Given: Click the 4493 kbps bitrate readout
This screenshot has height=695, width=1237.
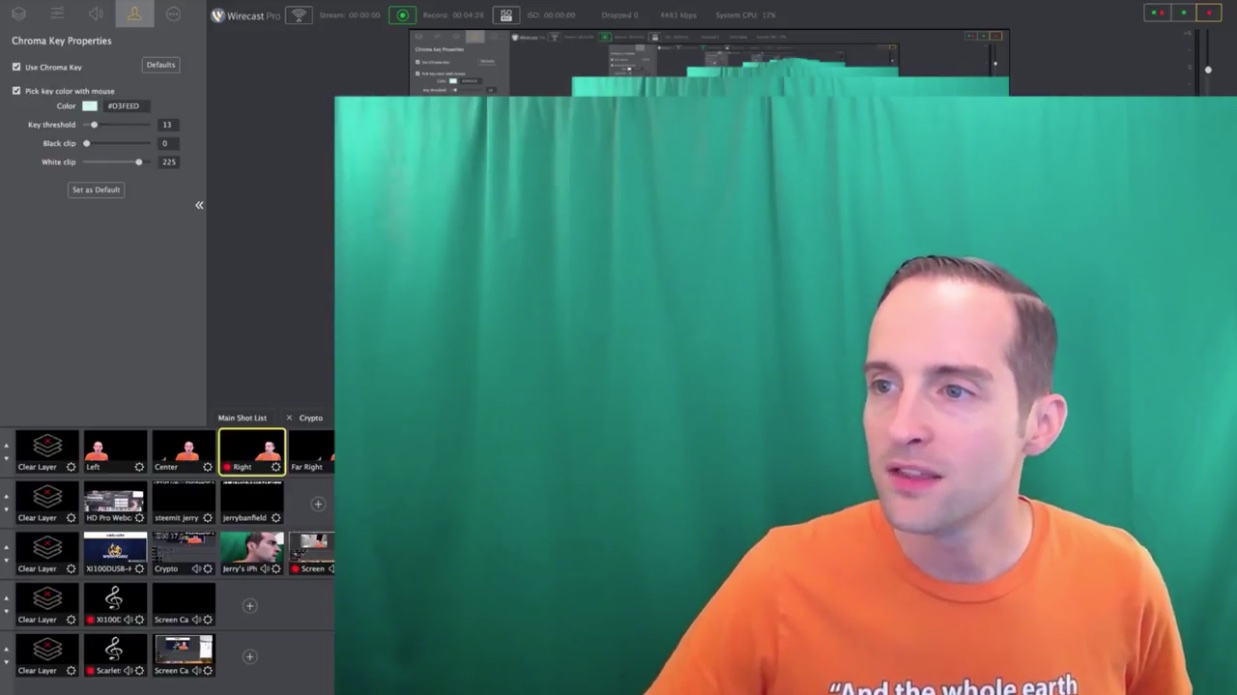Looking at the screenshot, I should pyautogui.click(x=678, y=15).
